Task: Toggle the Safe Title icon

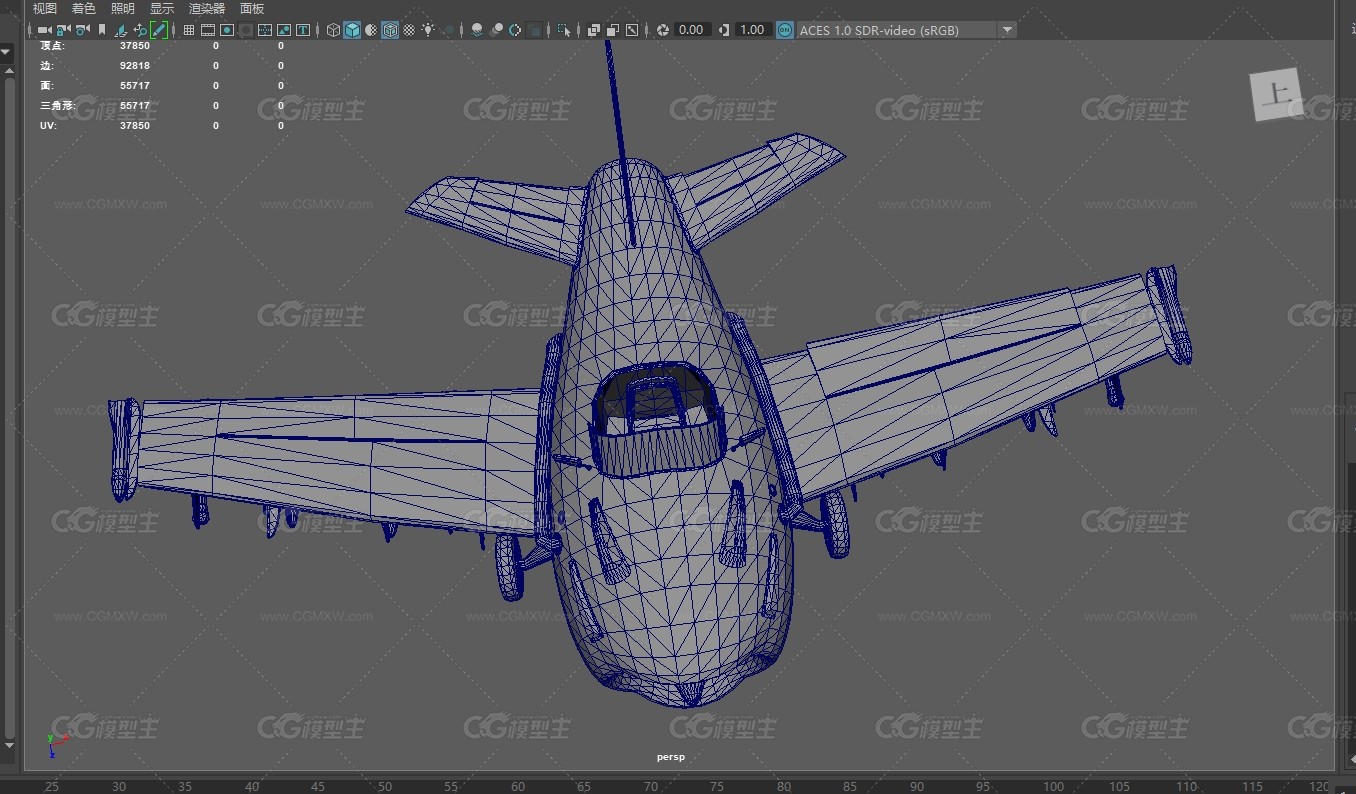Action: point(302,30)
